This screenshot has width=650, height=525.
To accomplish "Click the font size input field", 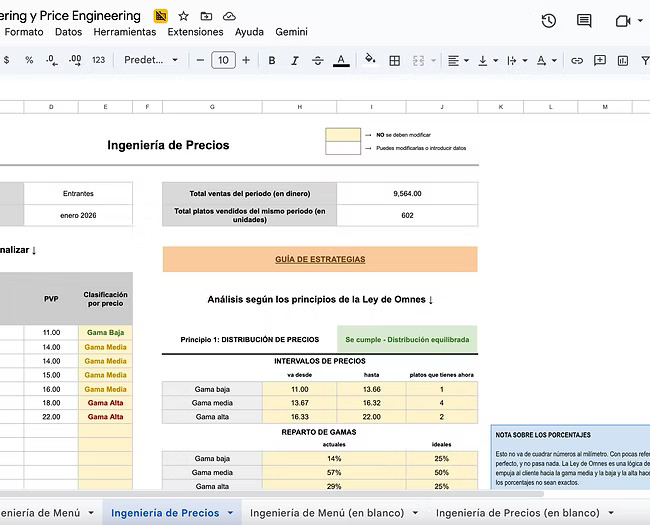I will tap(223, 60).
